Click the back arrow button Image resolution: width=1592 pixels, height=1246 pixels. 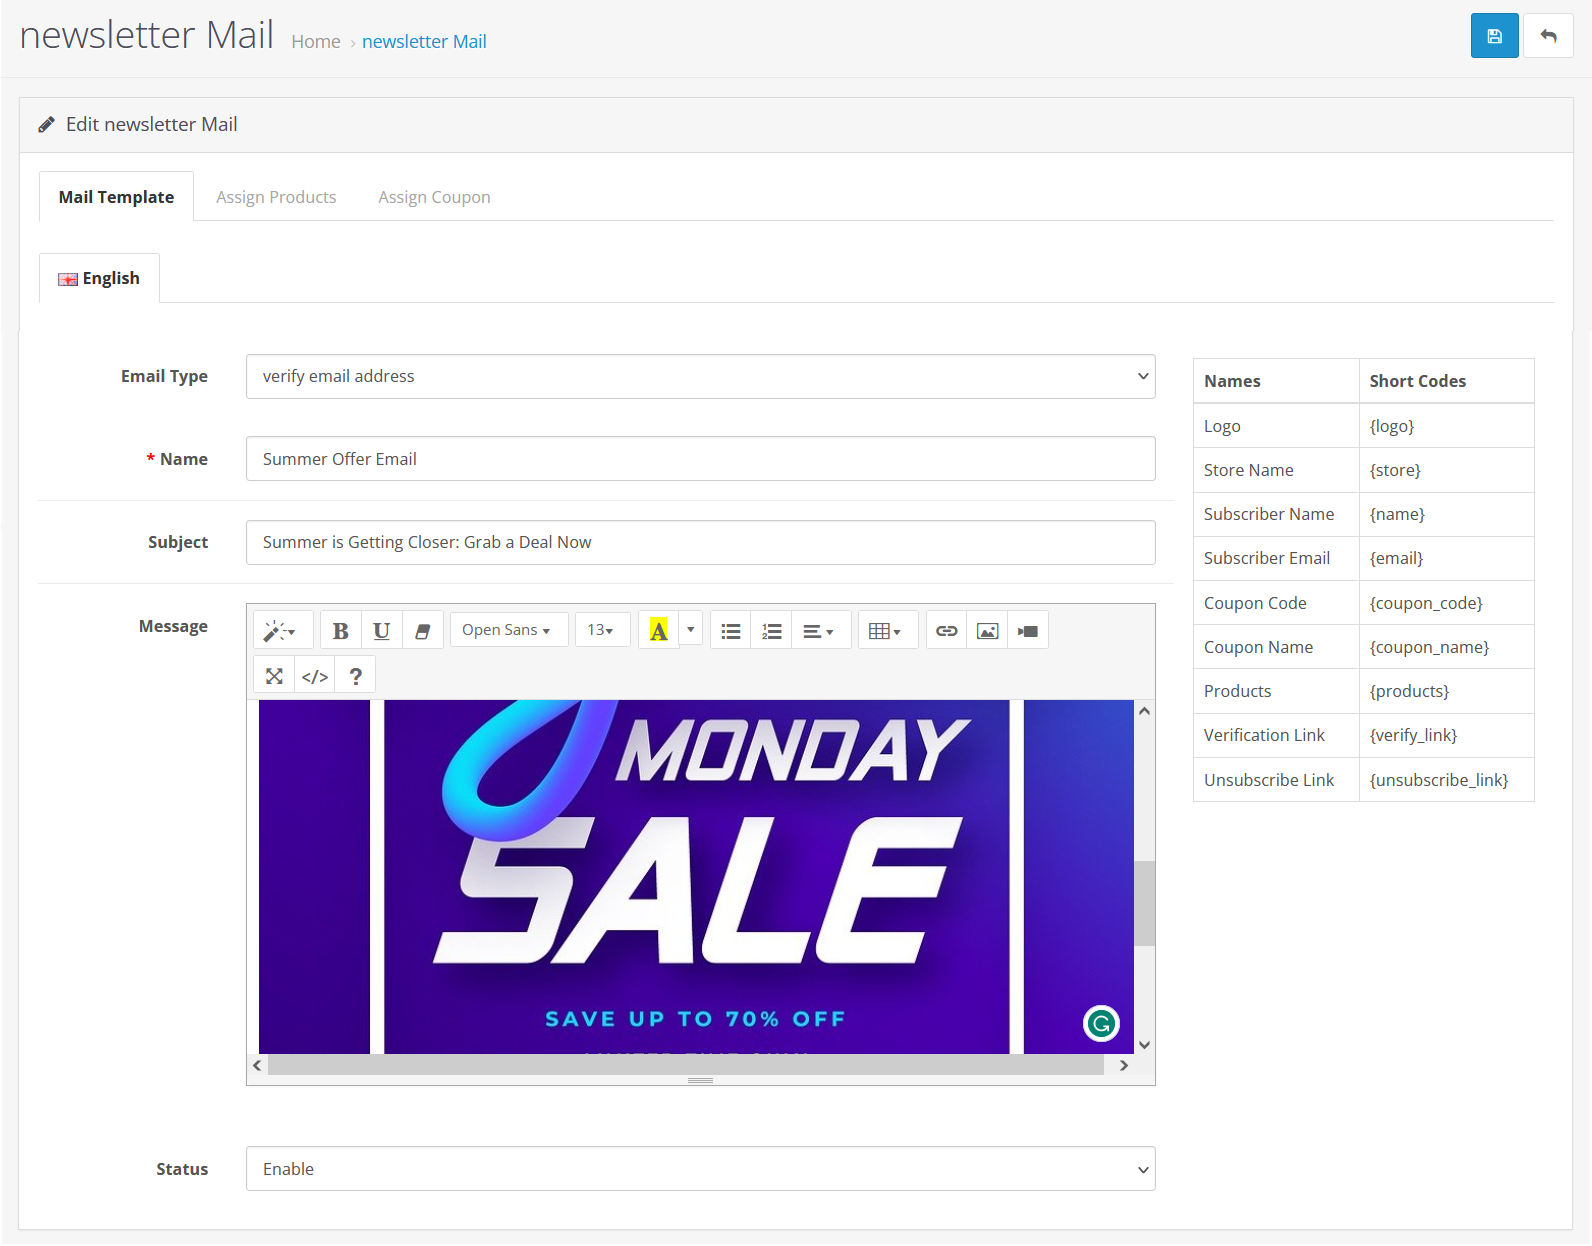(x=1548, y=36)
